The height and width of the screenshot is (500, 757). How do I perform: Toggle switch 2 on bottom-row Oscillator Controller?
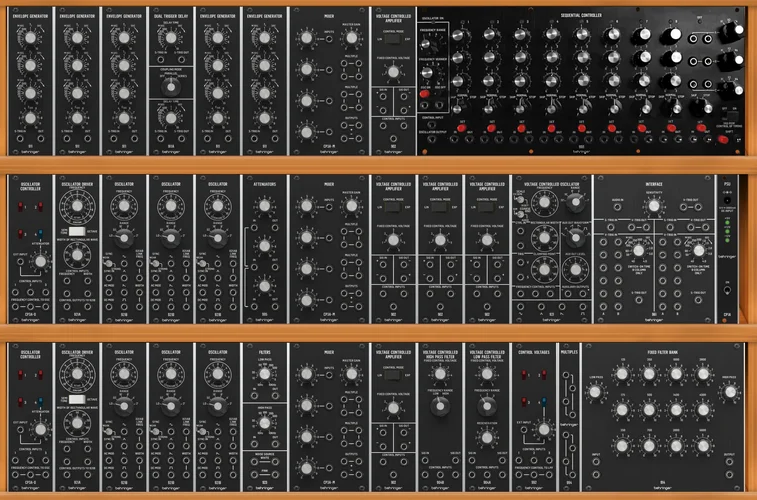(x=41, y=375)
